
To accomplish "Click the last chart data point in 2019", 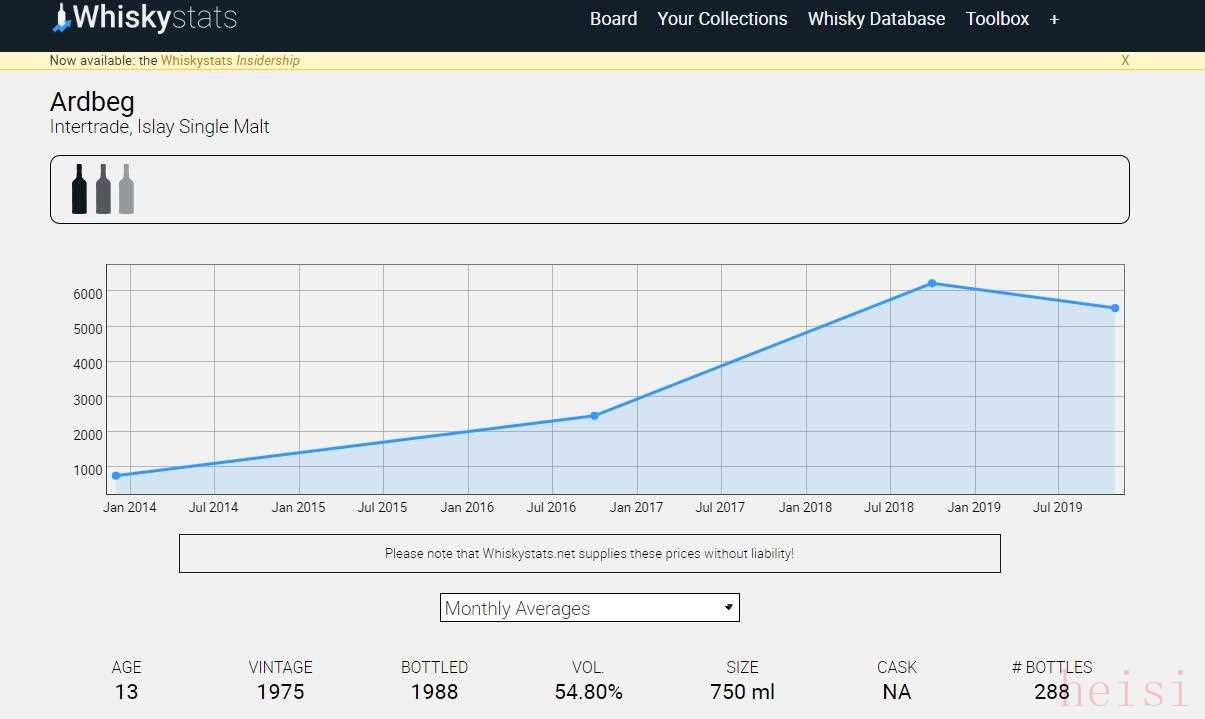I will (x=1115, y=308).
